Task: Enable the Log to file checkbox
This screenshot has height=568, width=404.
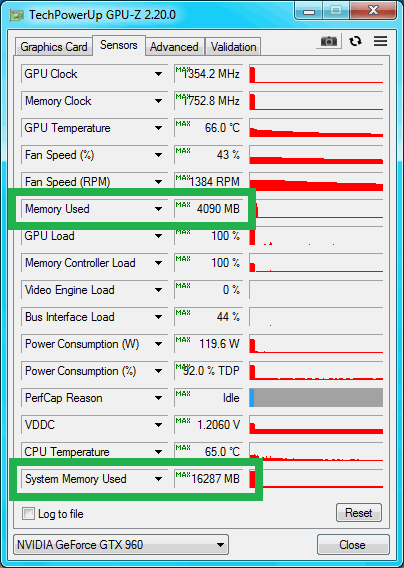Action: pyautogui.click(x=28, y=514)
